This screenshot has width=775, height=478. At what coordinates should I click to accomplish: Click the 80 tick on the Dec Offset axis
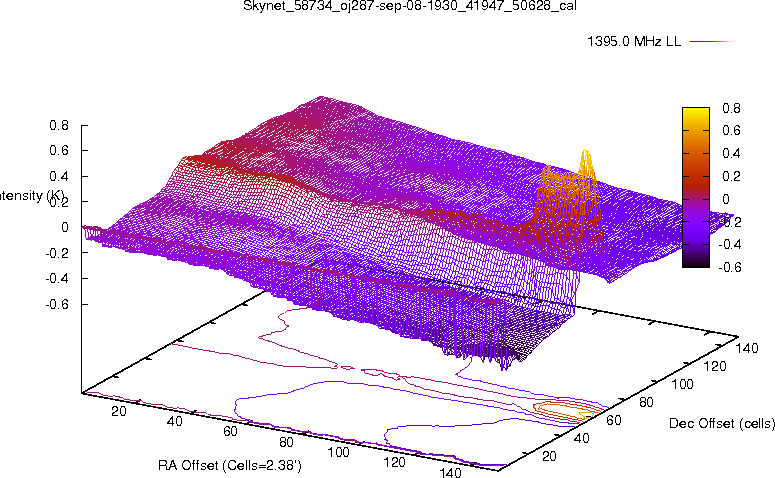point(646,402)
